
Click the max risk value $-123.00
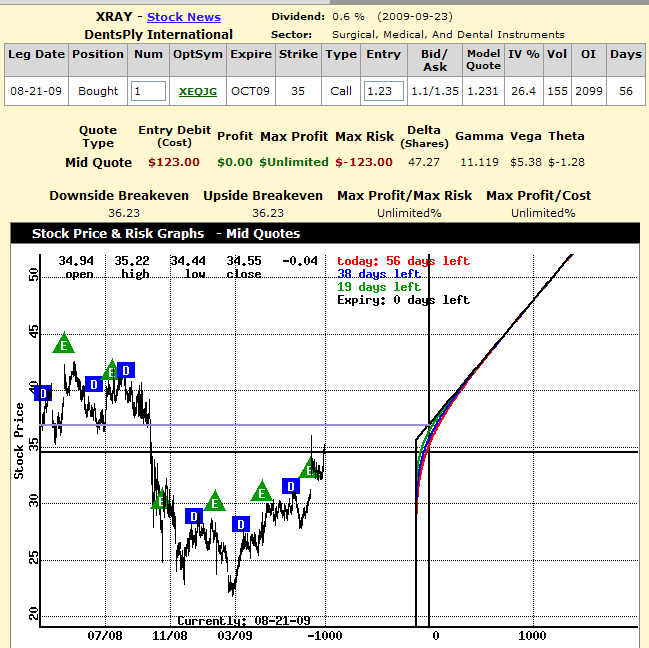(364, 162)
